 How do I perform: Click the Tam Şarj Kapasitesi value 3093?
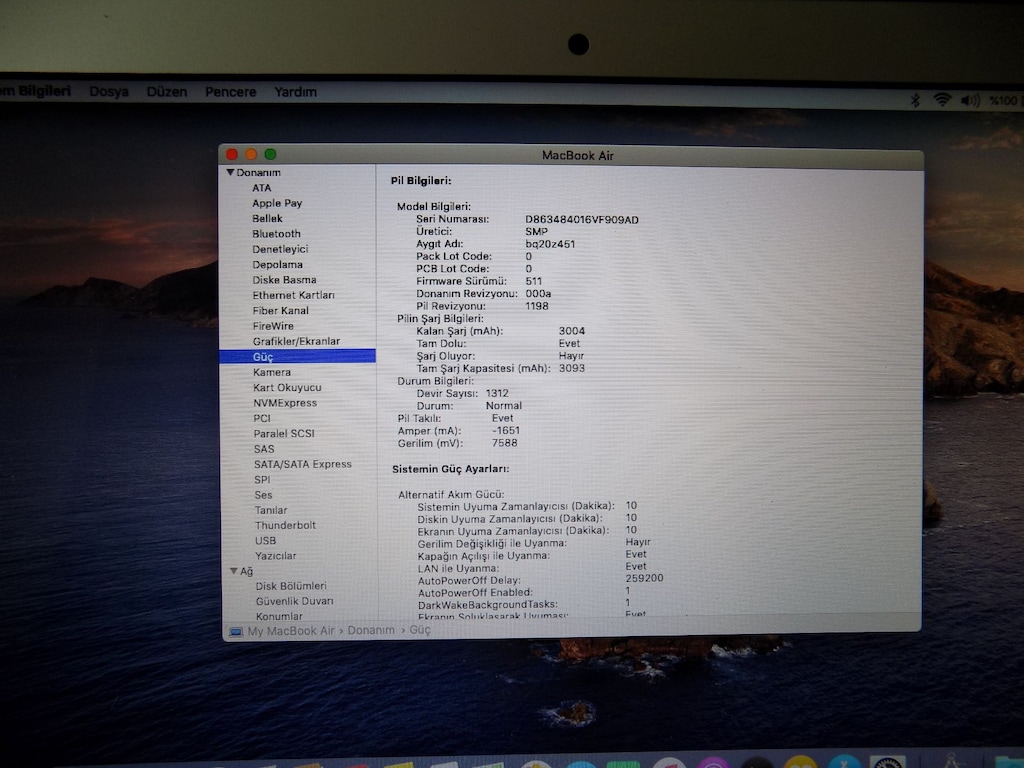pyautogui.click(x=572, y=368)
